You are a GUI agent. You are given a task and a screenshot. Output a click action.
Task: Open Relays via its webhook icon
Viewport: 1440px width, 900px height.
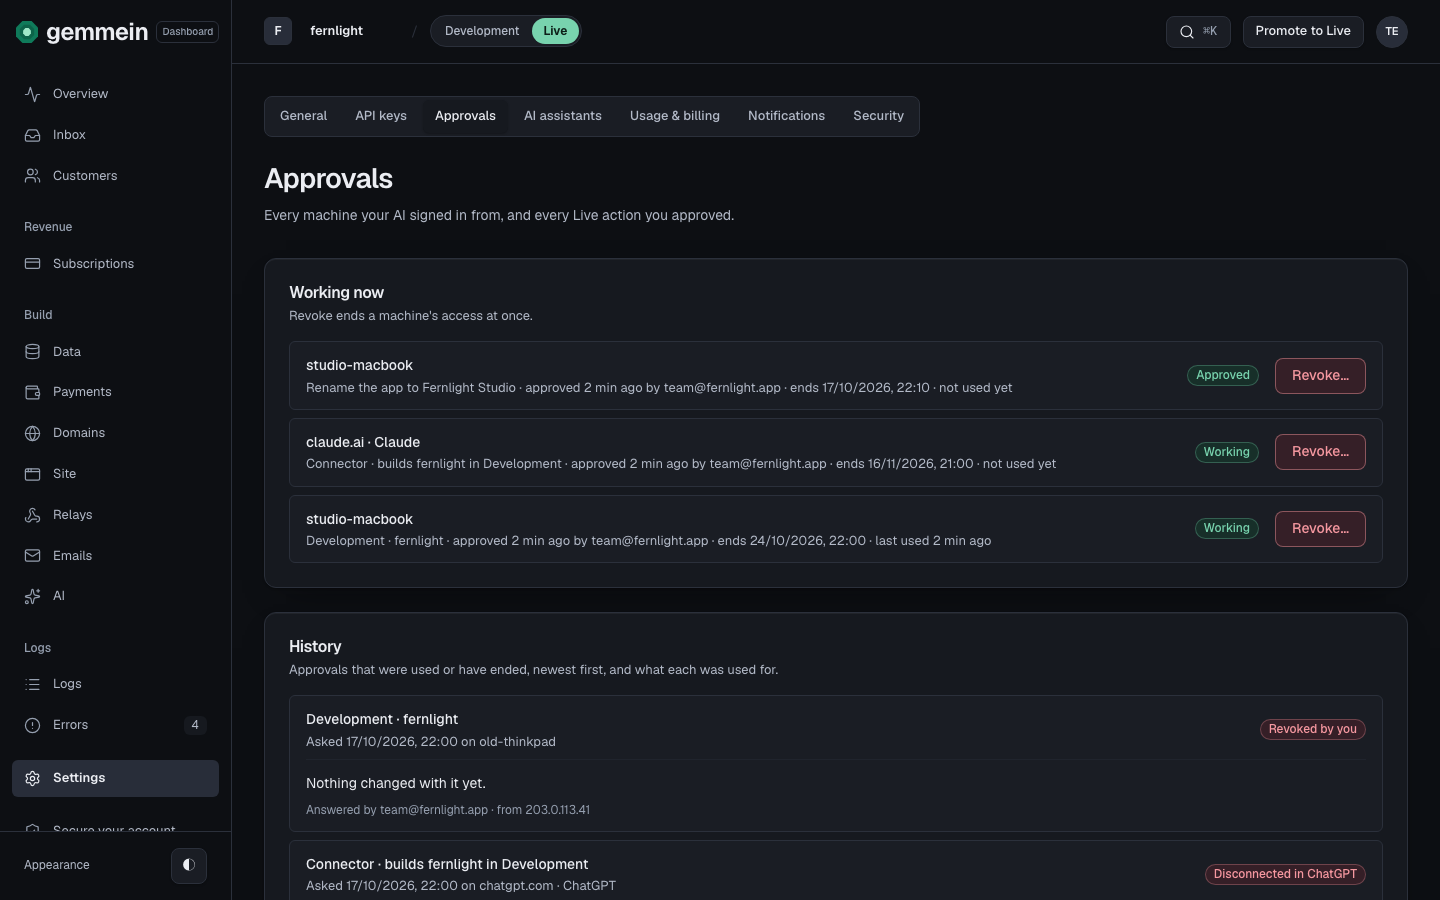pyautogui.click(x=33, y=515)
